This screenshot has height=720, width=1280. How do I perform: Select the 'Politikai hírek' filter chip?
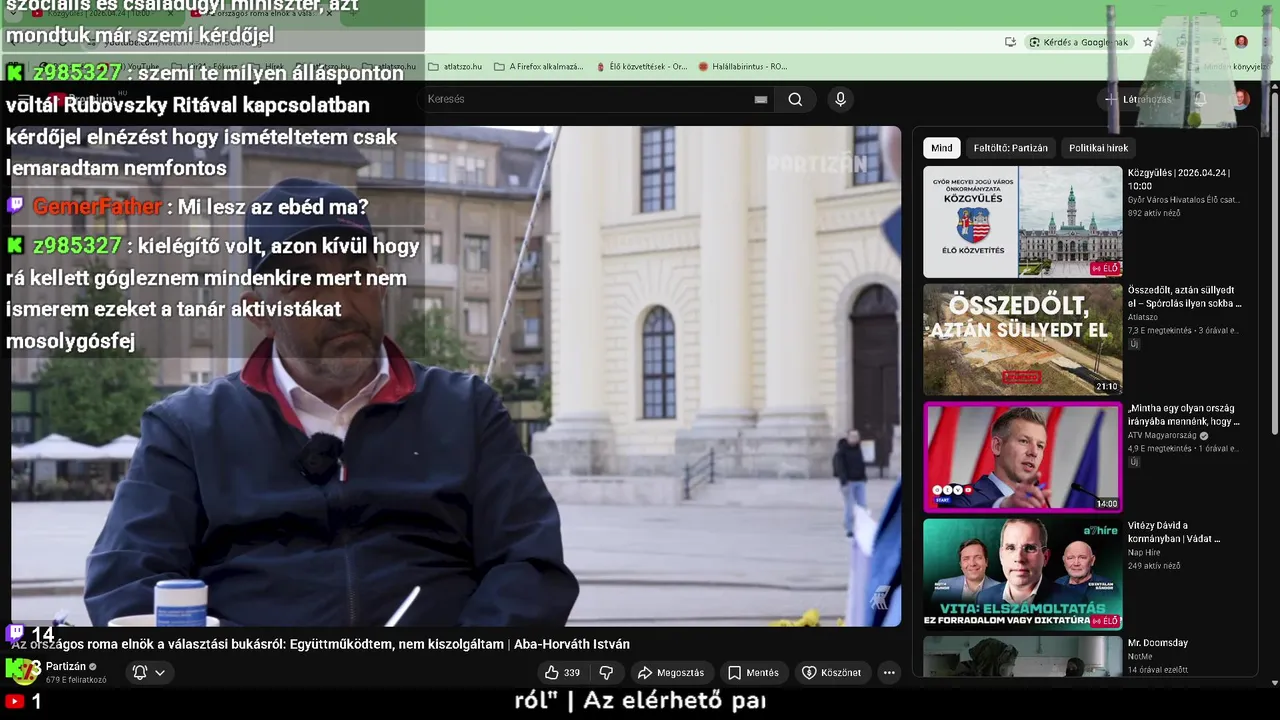[x=1098, y=148]
